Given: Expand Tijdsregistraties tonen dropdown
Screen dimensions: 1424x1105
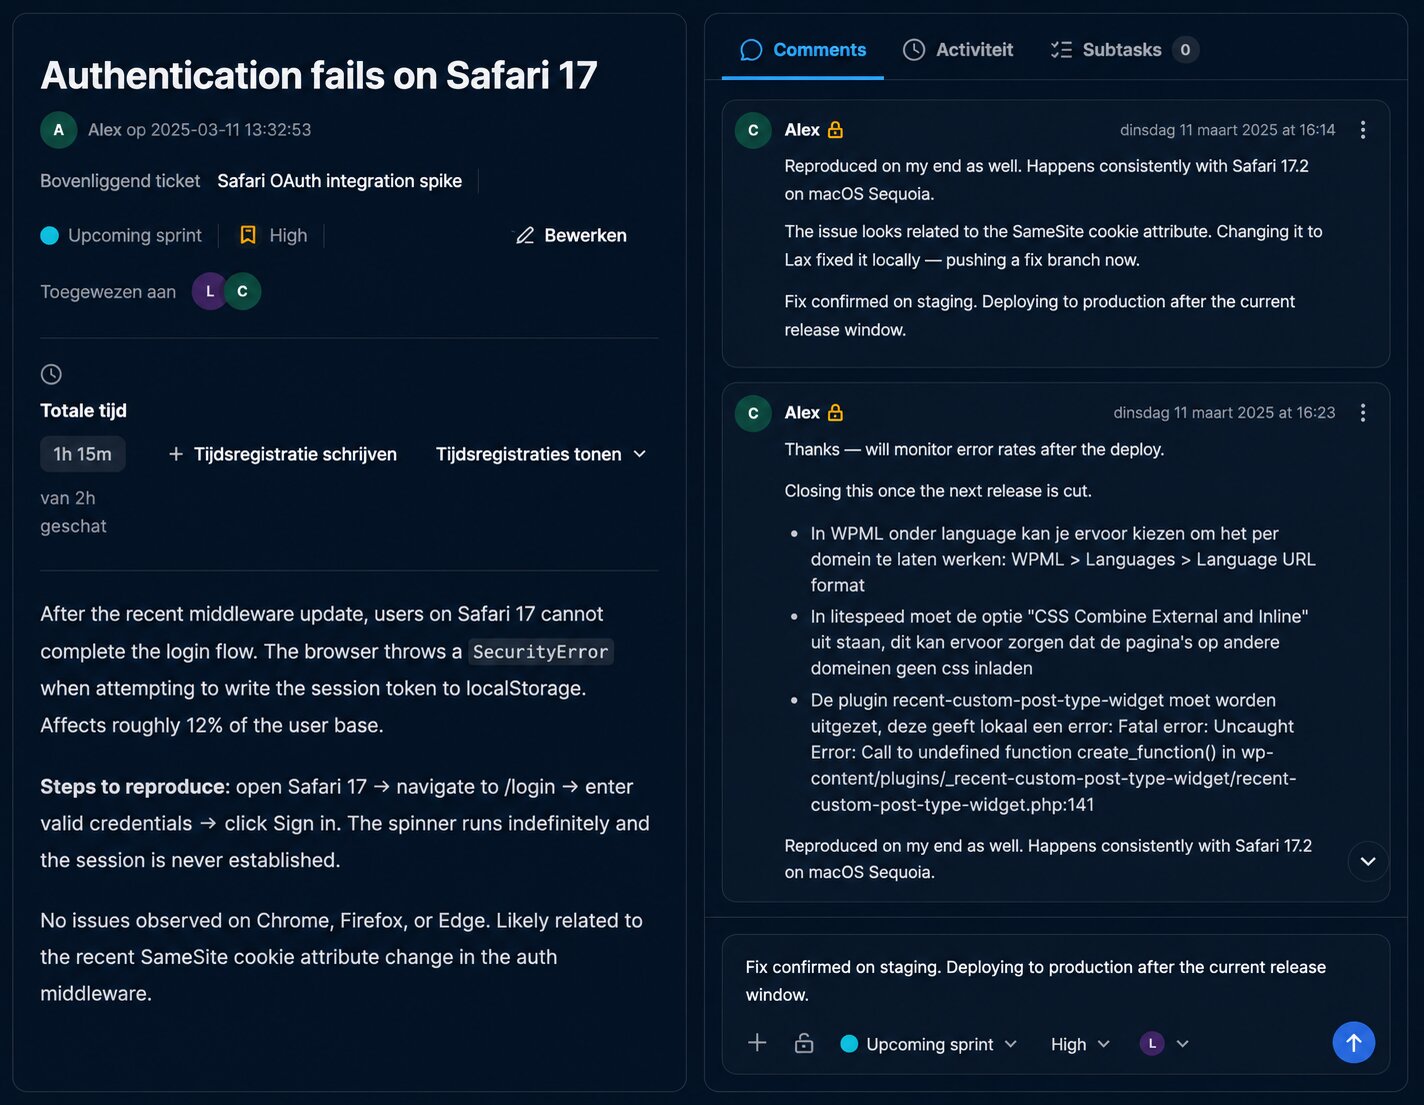Looking at the screenshot, I should click(x=541, y=454).
